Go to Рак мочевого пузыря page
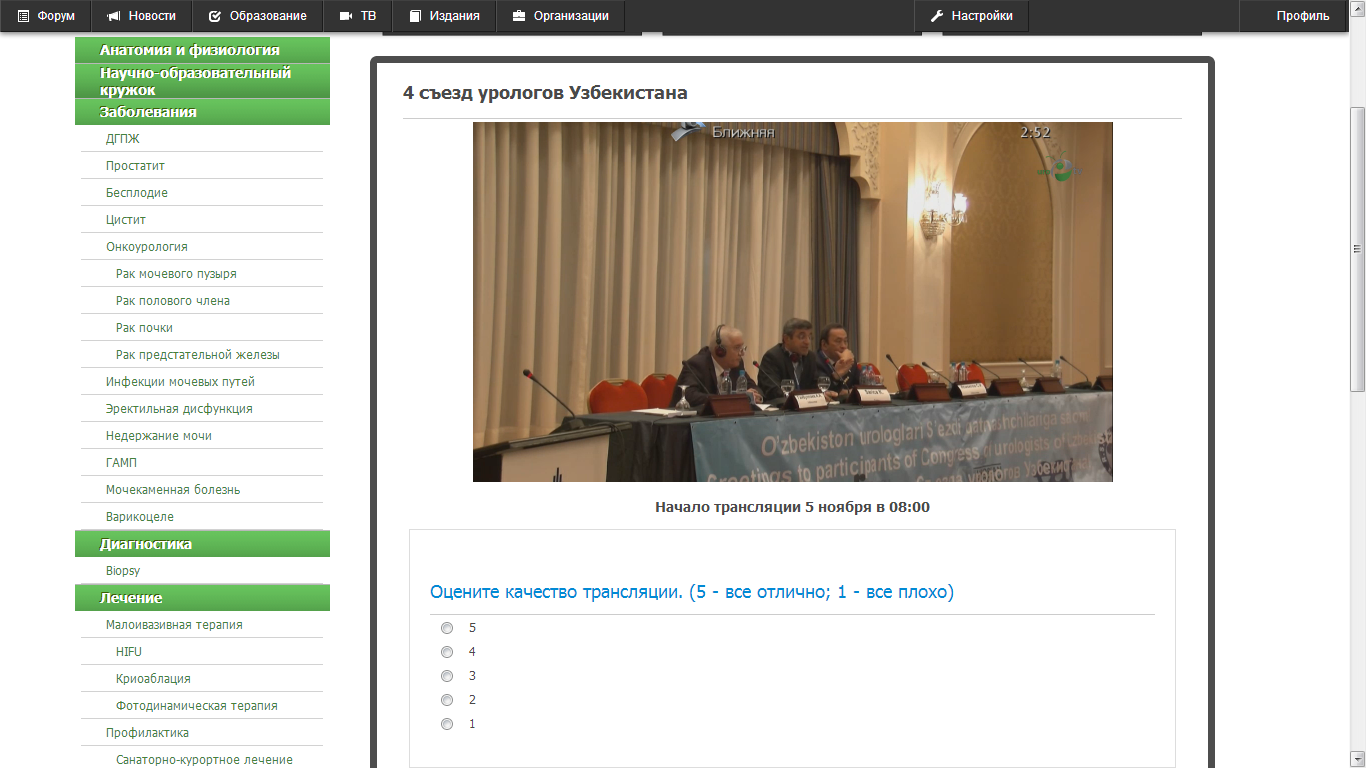 [x=176, y=274]
